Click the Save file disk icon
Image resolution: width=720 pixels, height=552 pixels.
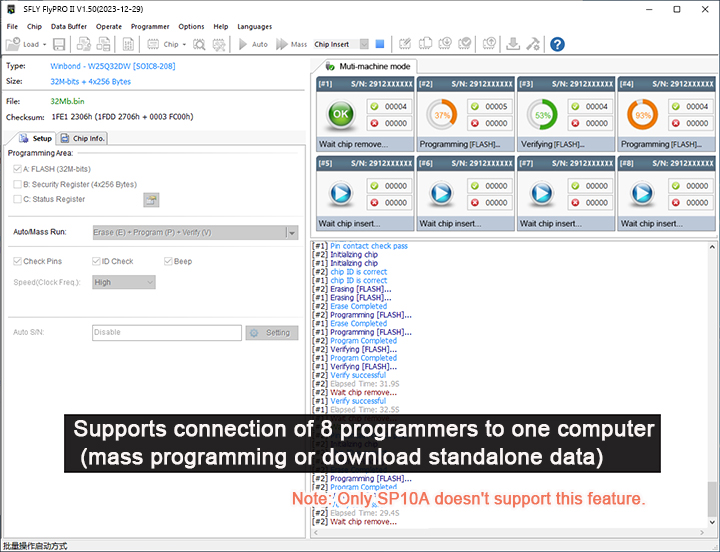tap(59, 44)
